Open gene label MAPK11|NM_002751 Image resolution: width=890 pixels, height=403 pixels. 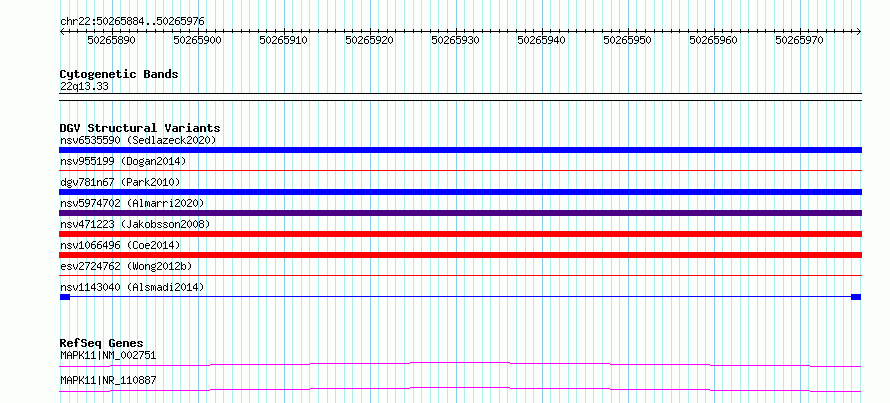pos(108,355)
